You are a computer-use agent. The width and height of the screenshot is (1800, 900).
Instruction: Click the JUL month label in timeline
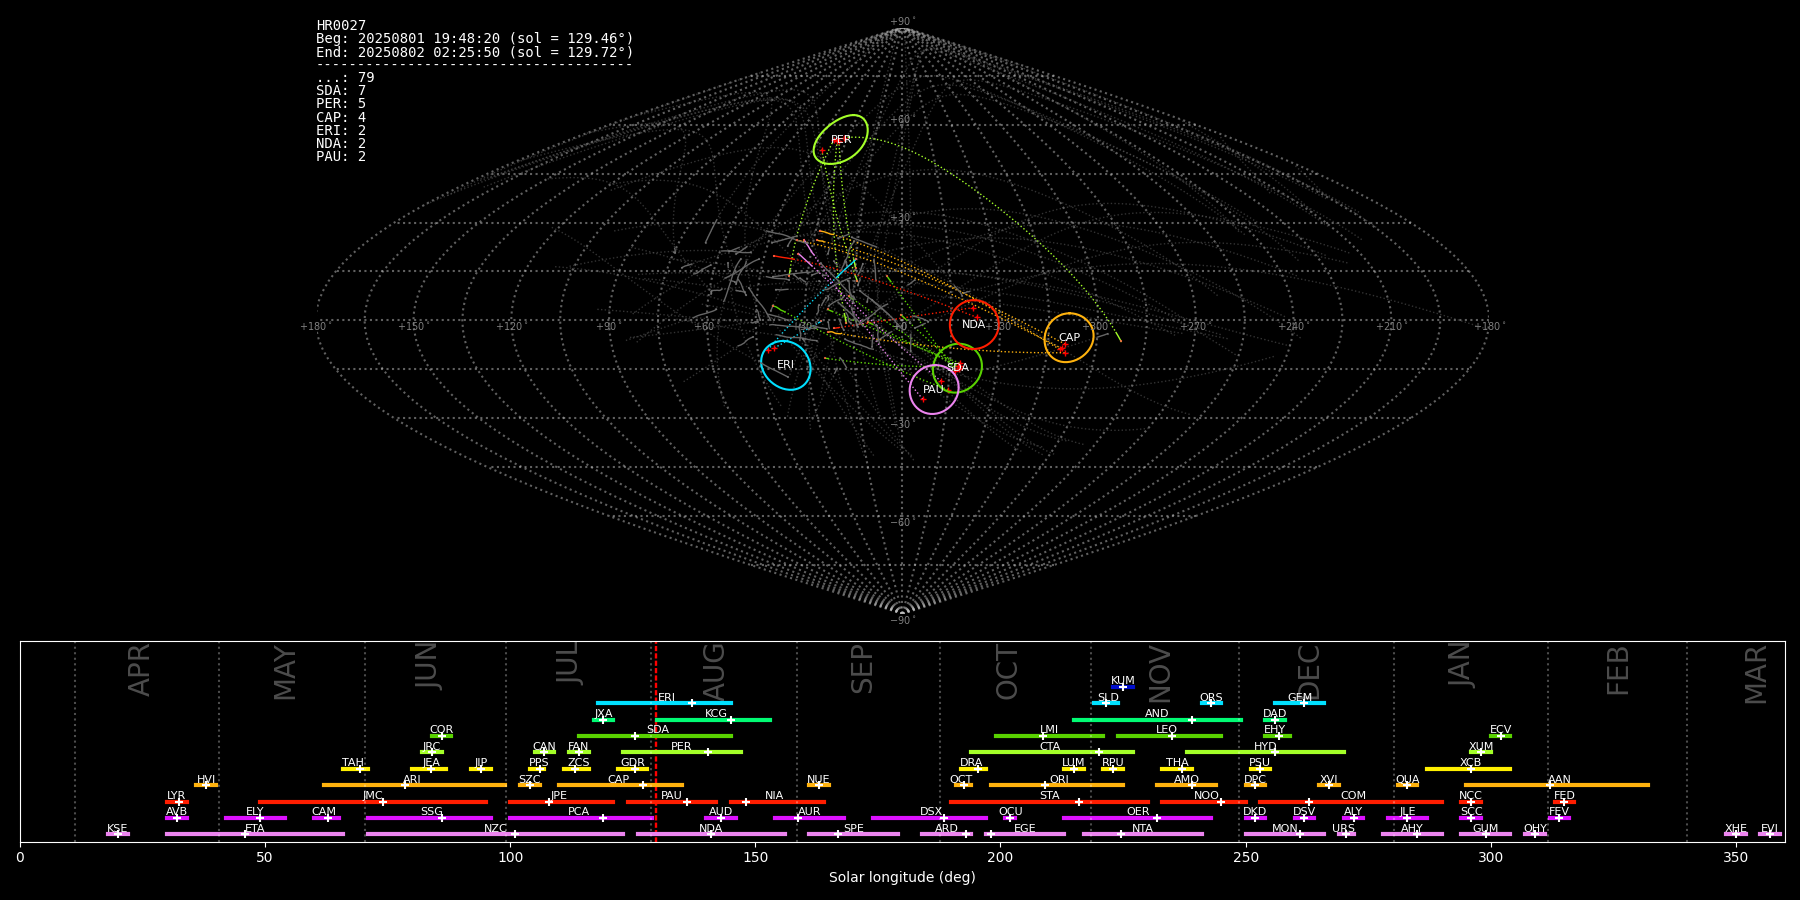pos(568,662)
